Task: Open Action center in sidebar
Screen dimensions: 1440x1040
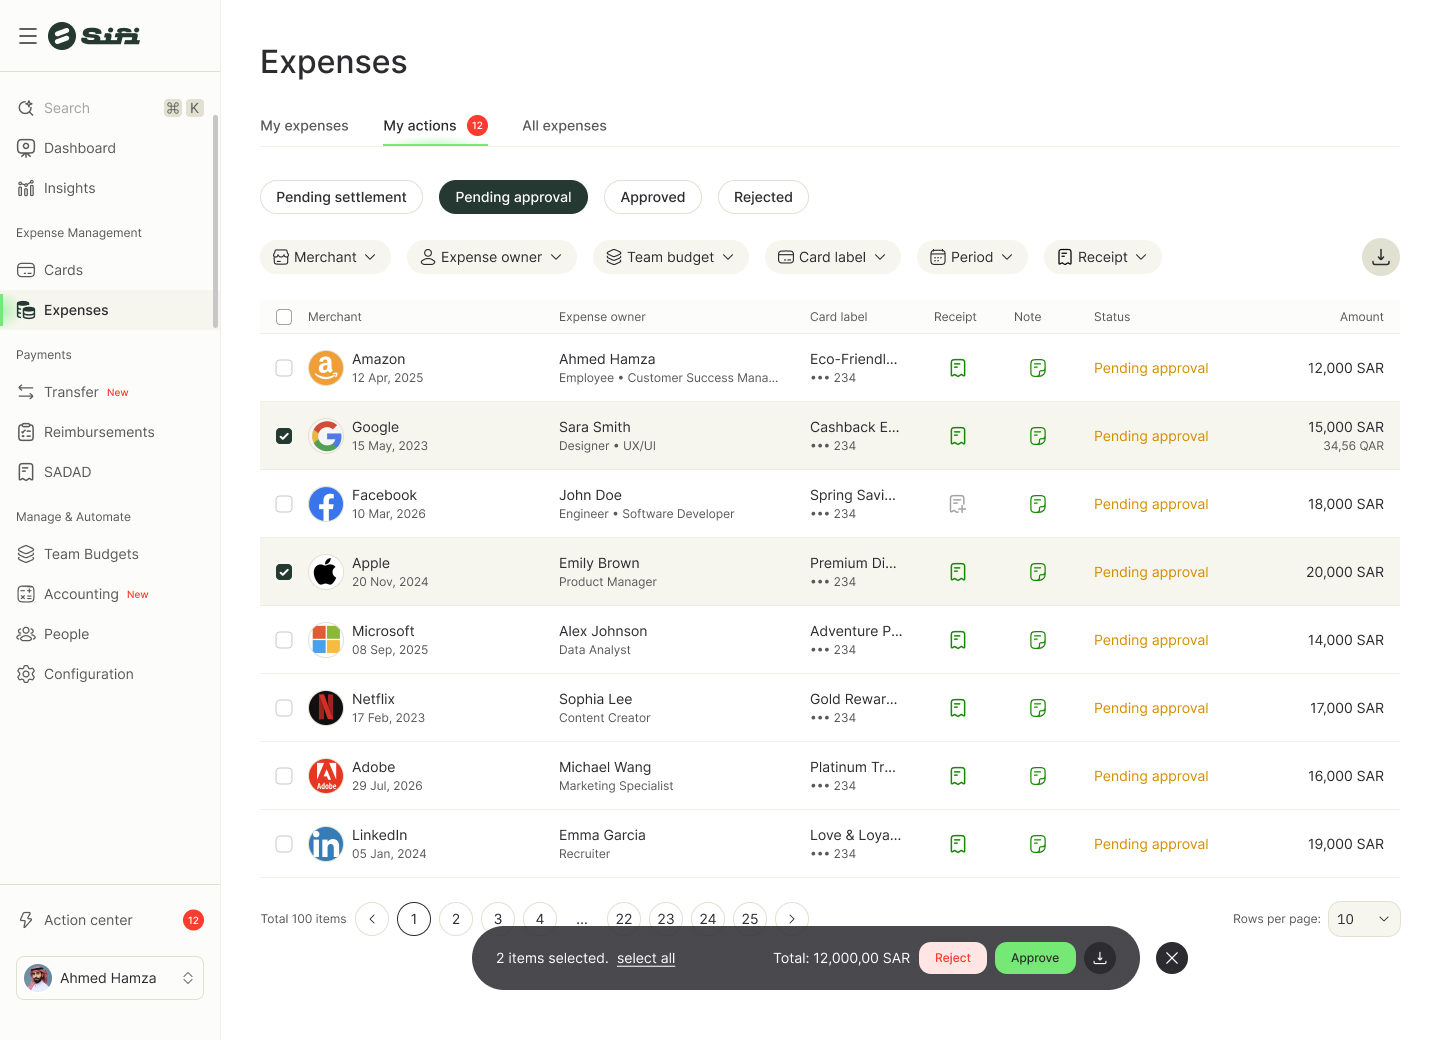Action: coord(88,920)
